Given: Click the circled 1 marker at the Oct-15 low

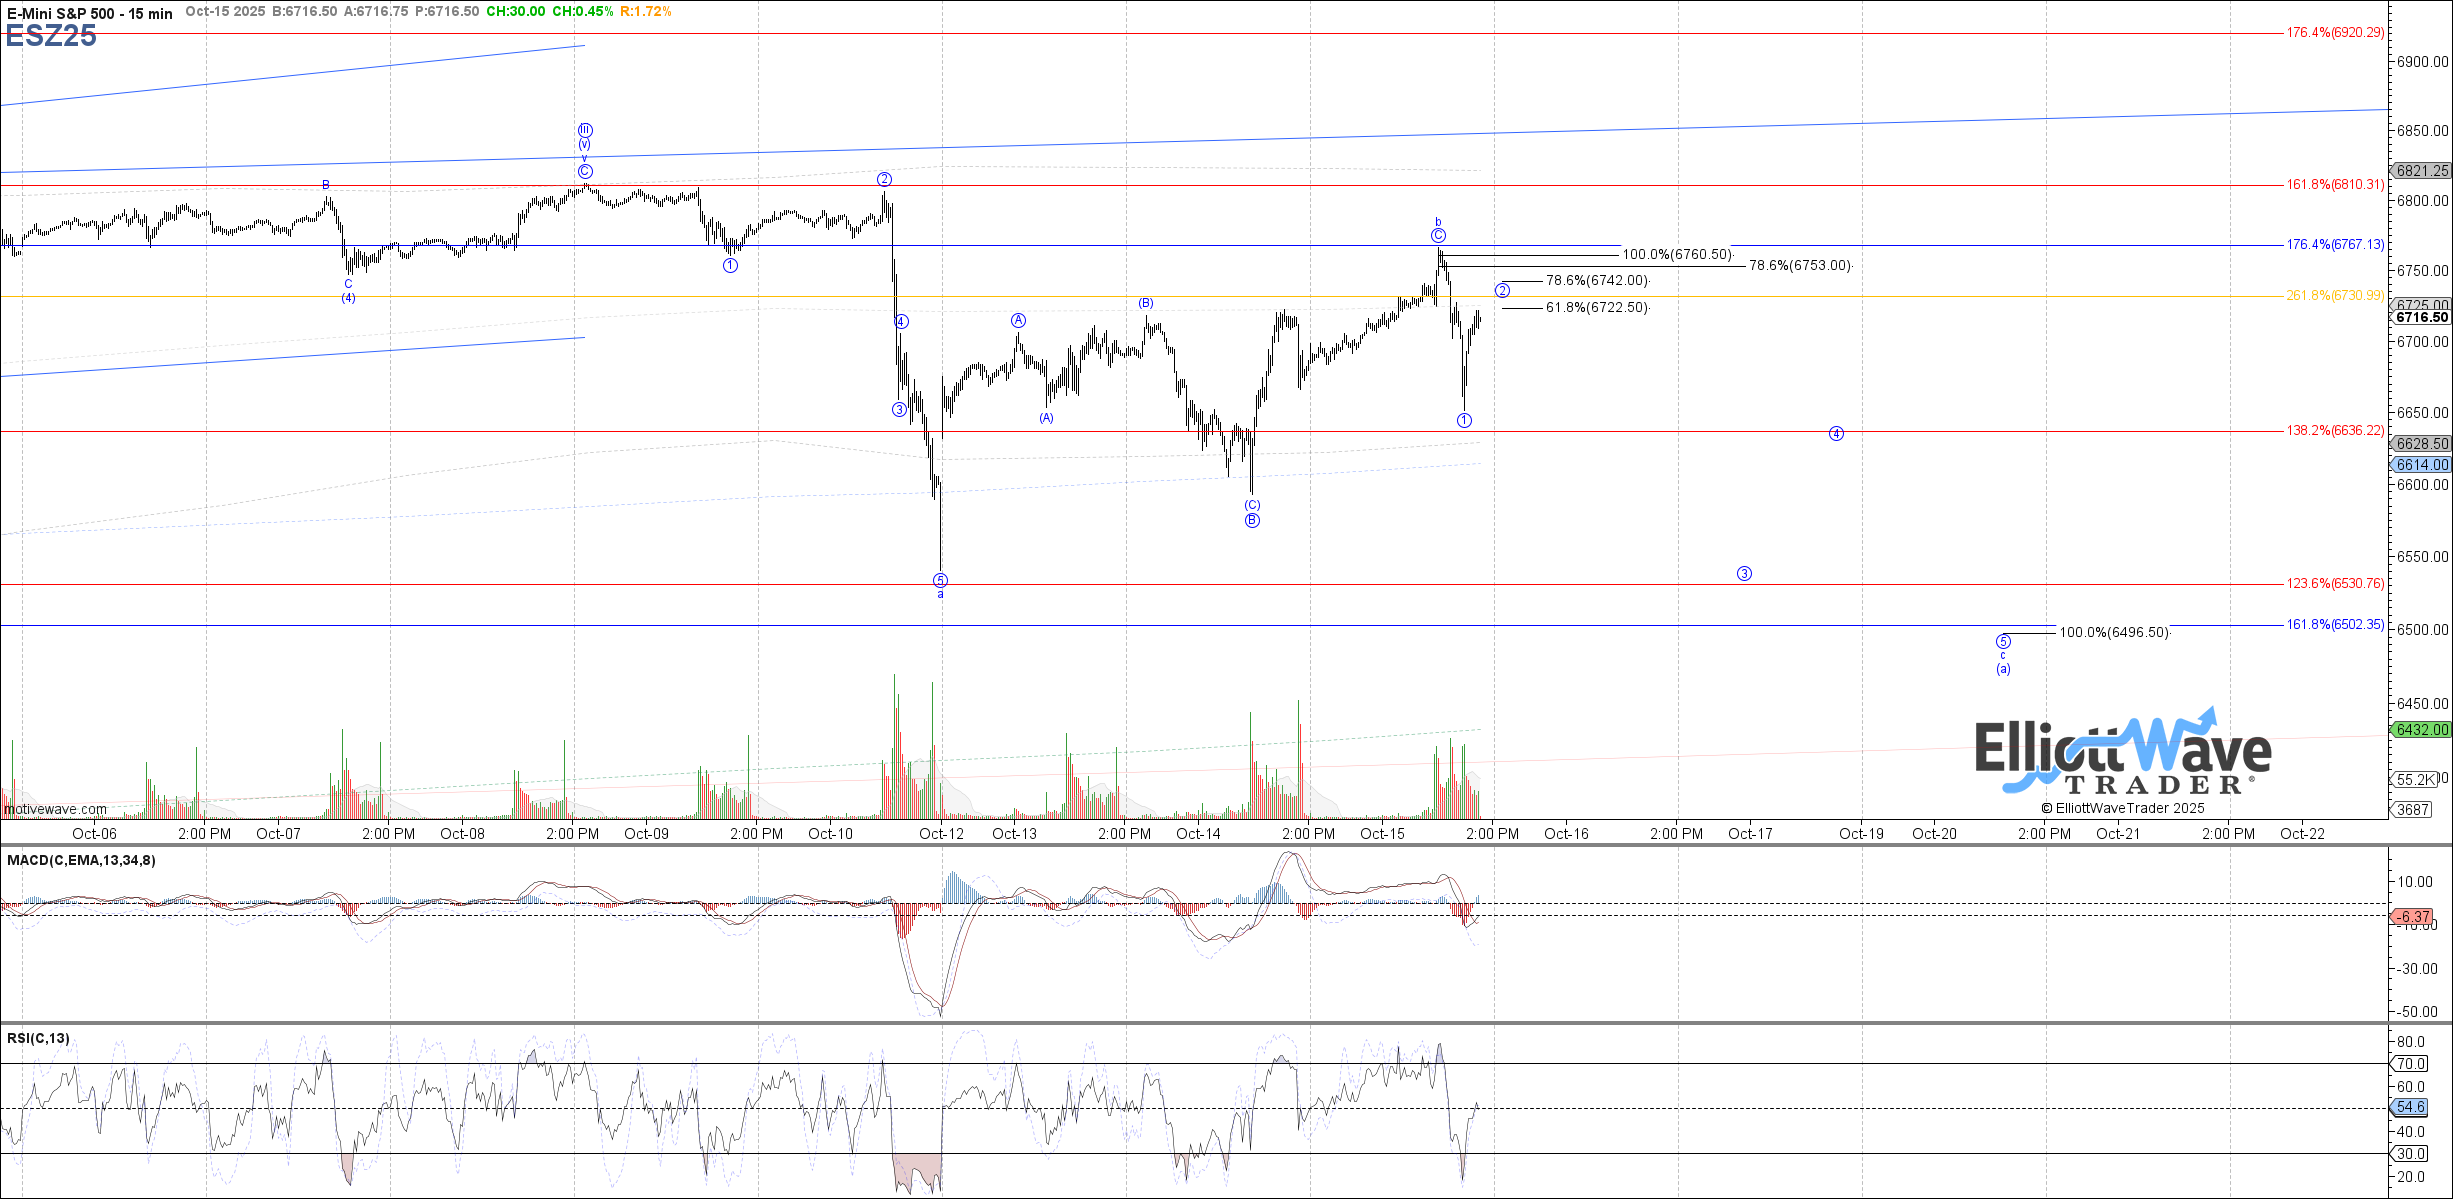Looking at the screenshot, I should click(x=1464, y=421).
